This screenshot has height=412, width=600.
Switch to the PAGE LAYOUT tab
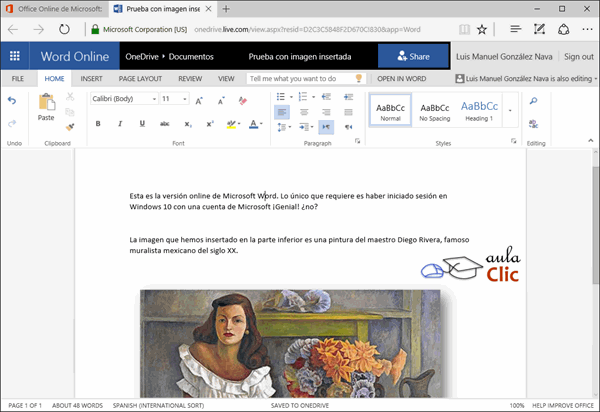140,79
